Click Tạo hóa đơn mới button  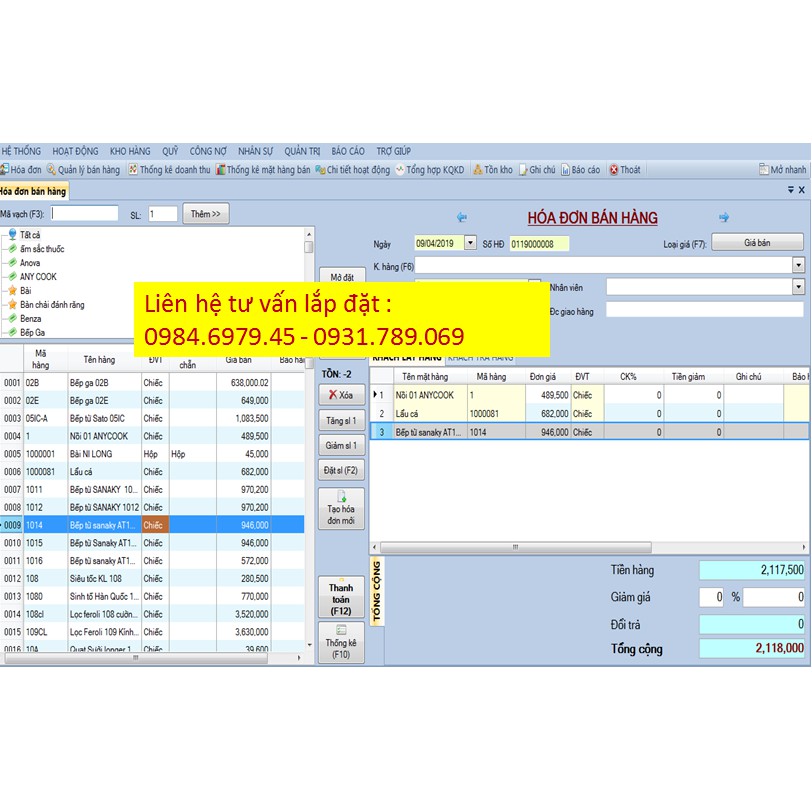click(341, 508)
